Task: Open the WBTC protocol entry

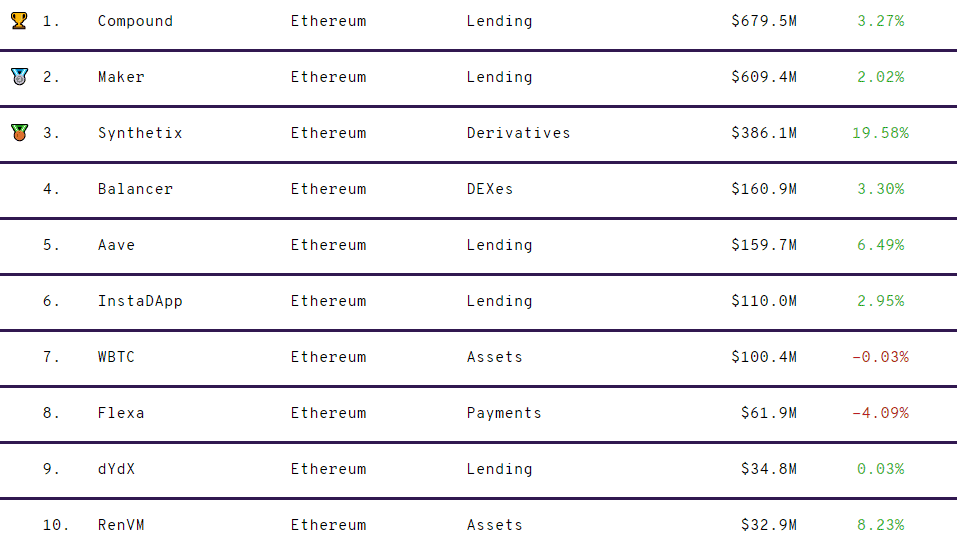Action: click(x=116, y=357)
